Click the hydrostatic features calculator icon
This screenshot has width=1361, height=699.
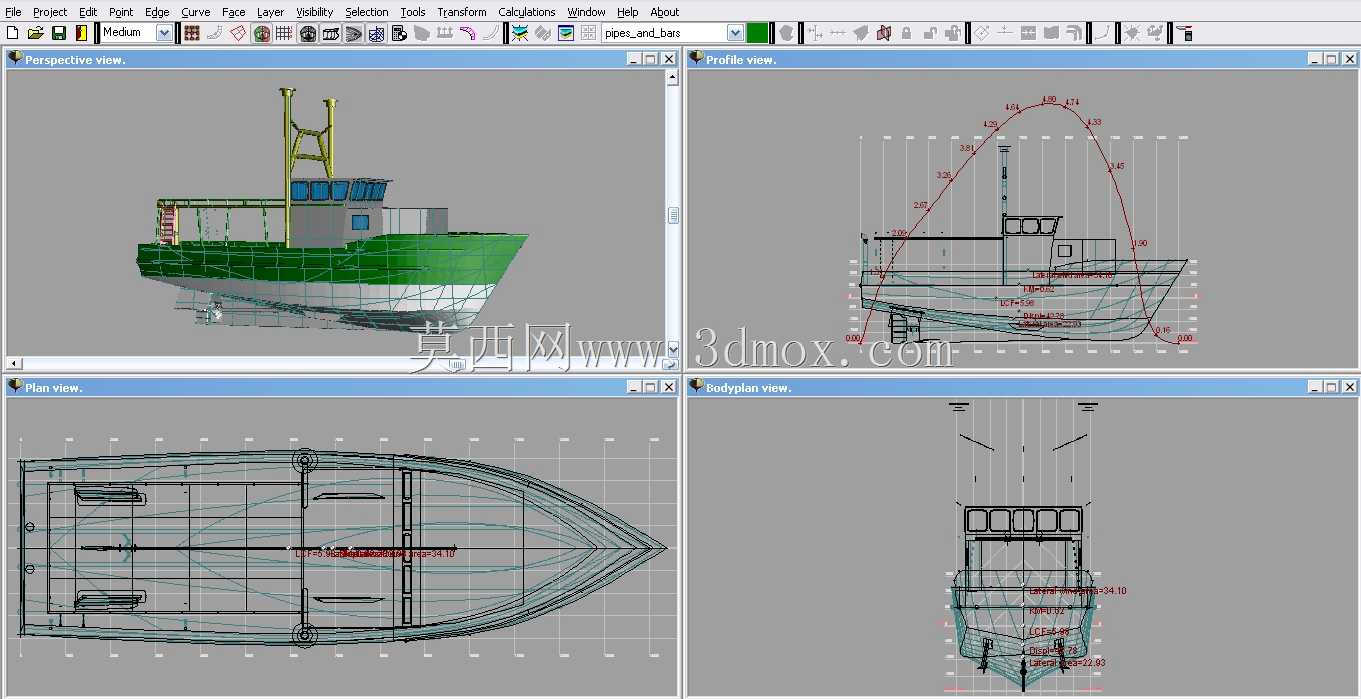[x=399, y=33]
